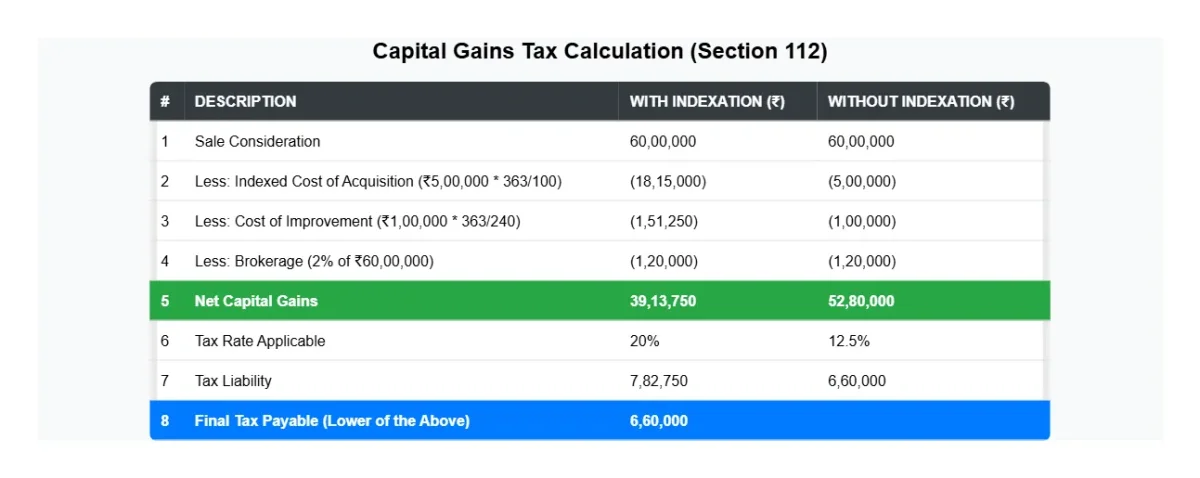
Task: Click the Brokerage (2% of ₹60,00,000) description
Action: (314, 261)
